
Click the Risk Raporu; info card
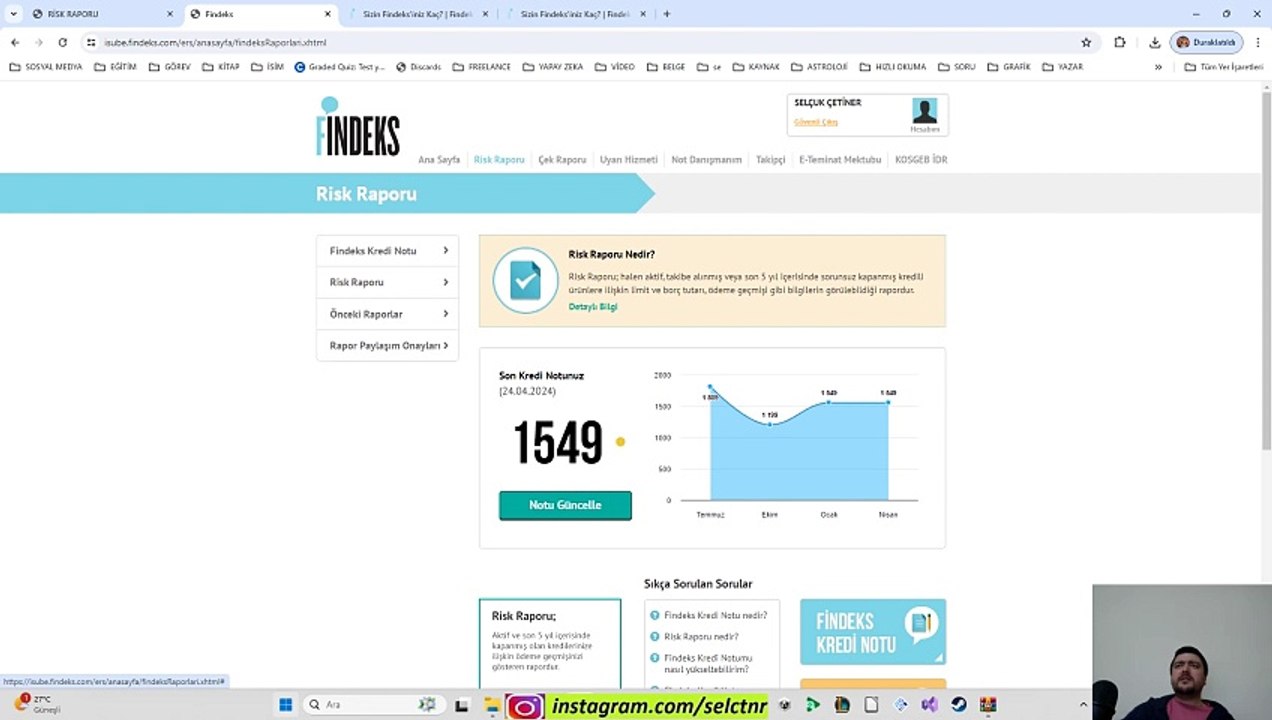point(550,644)
